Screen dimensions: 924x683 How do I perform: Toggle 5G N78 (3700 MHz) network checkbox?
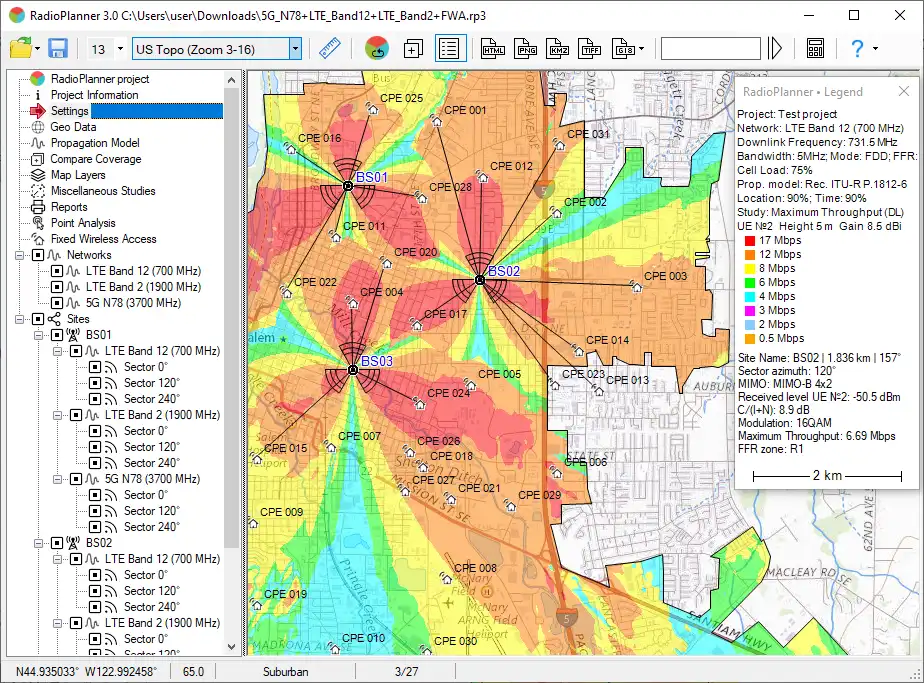click(57, 303)
